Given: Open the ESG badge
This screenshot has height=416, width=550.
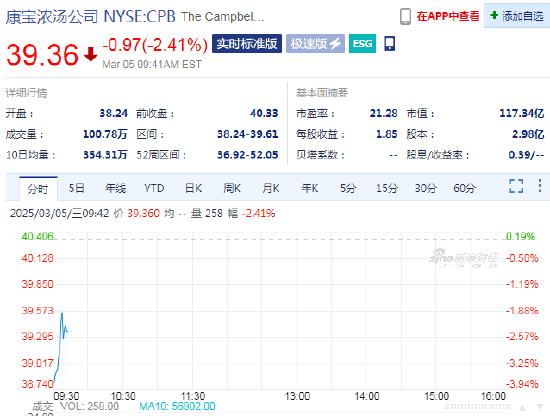Looking at the screenshot, I should (x=362, y=43).
